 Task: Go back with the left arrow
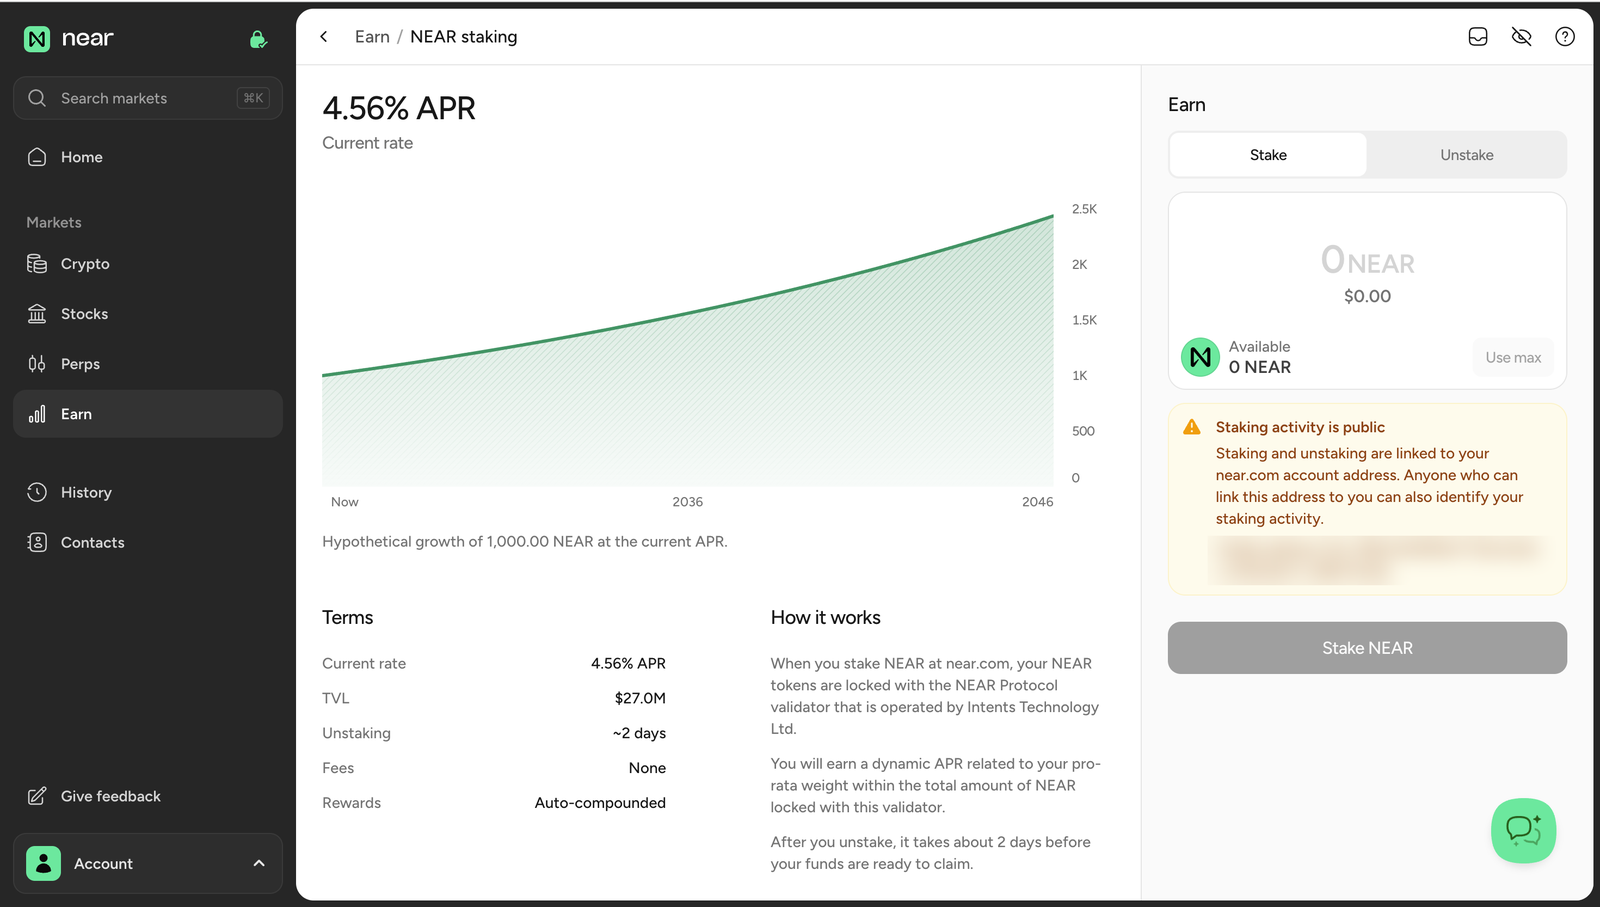click(324, 37)
